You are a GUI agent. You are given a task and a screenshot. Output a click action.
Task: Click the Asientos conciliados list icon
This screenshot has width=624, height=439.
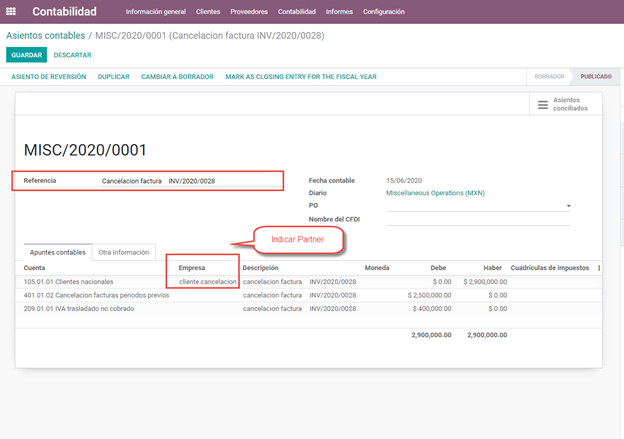(x=543, y=104)
